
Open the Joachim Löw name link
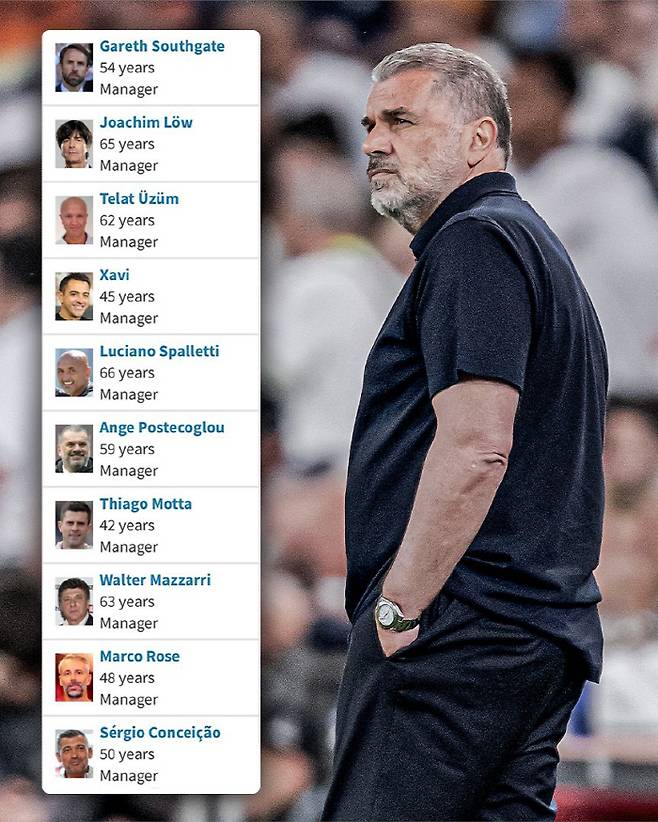point(146,123)
